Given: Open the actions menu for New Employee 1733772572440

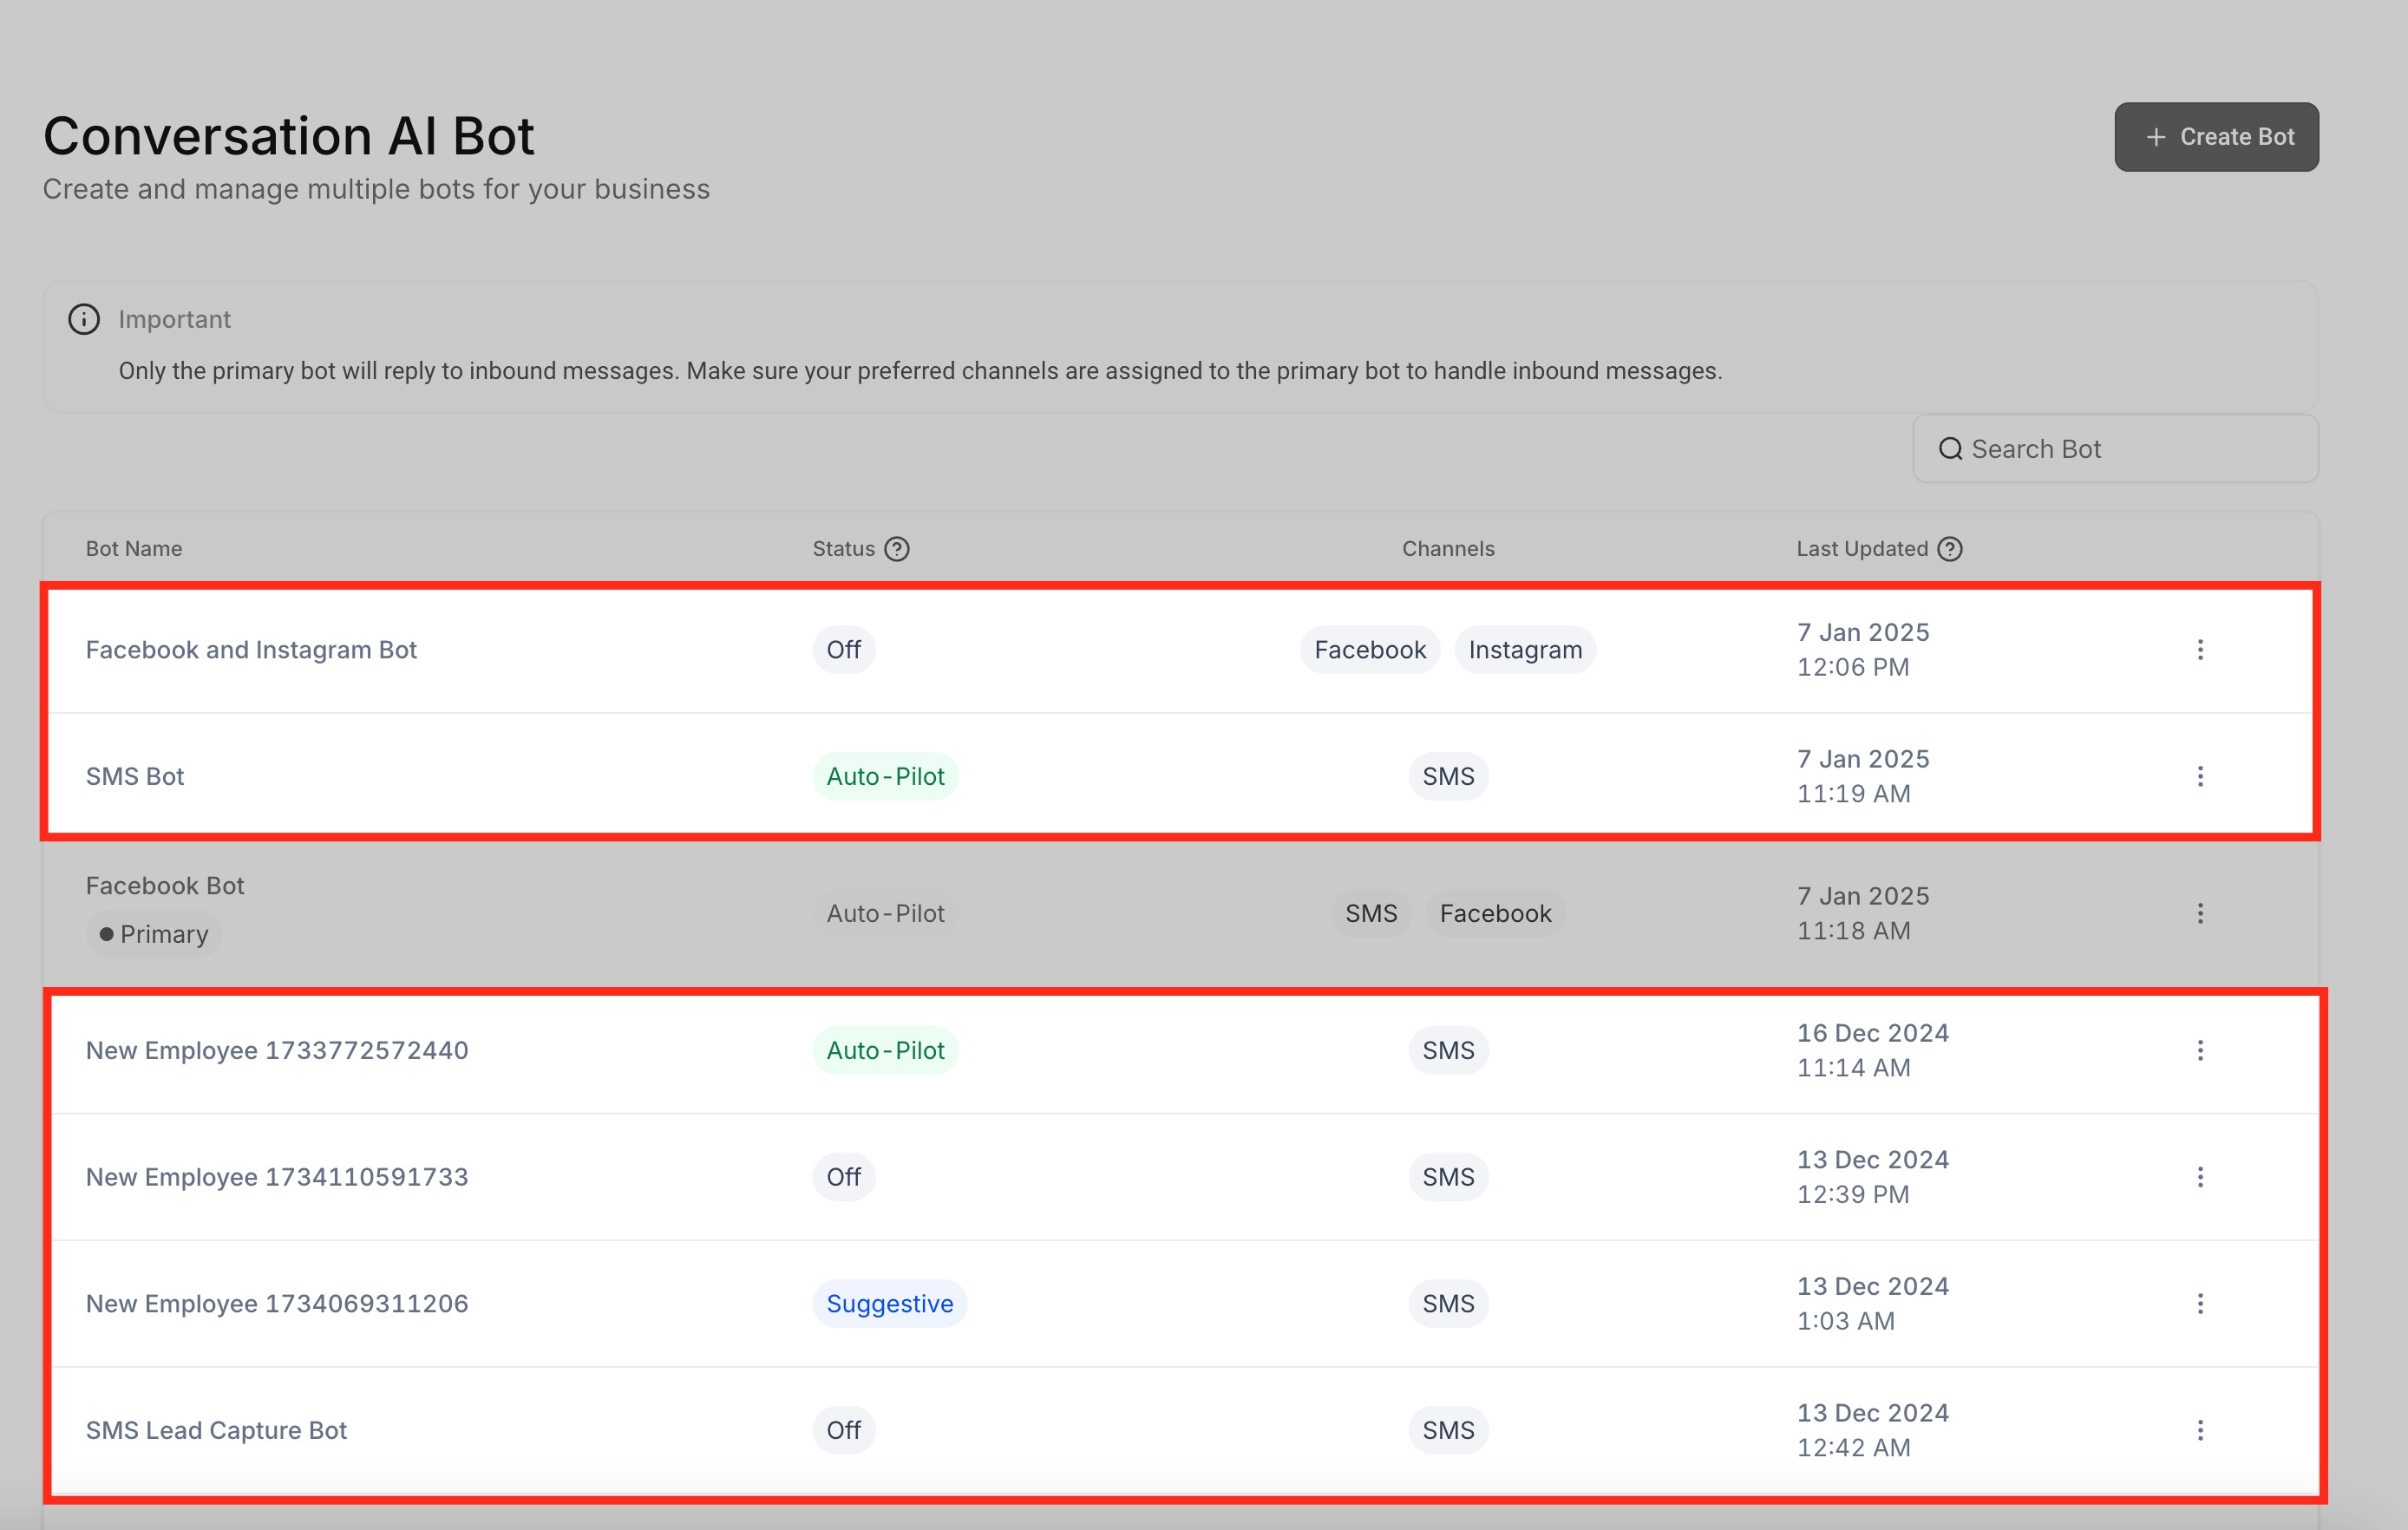Looking at the screenshot, I should pos(2199,1050).
